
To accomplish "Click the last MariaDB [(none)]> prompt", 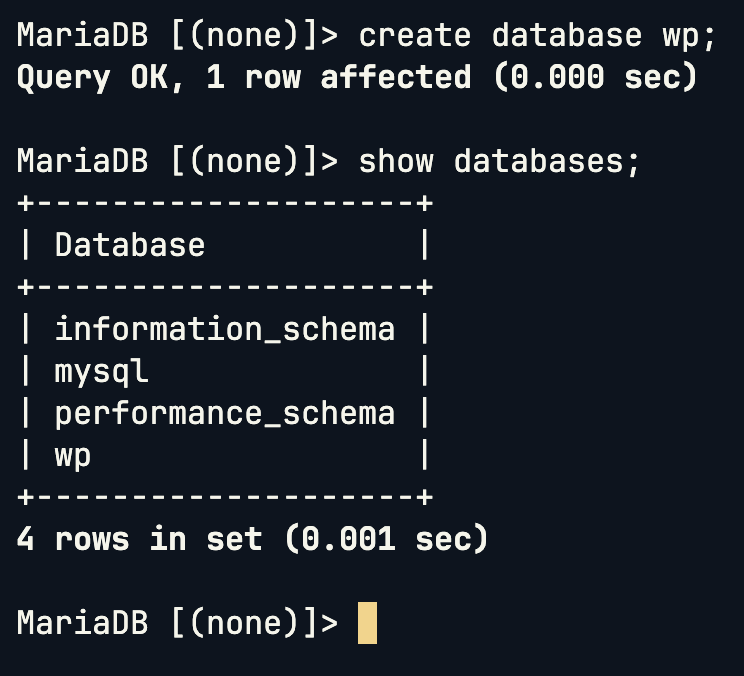I will point(177,623).
